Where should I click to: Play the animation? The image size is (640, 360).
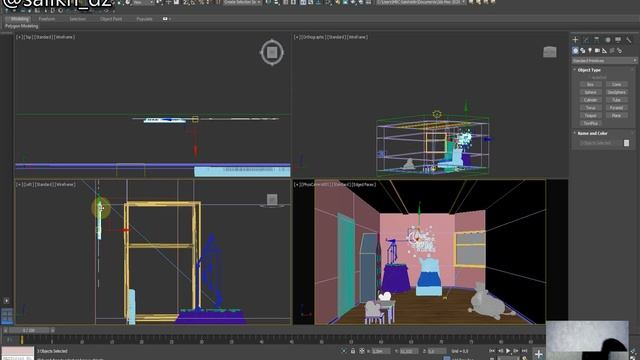pos(508,351)
